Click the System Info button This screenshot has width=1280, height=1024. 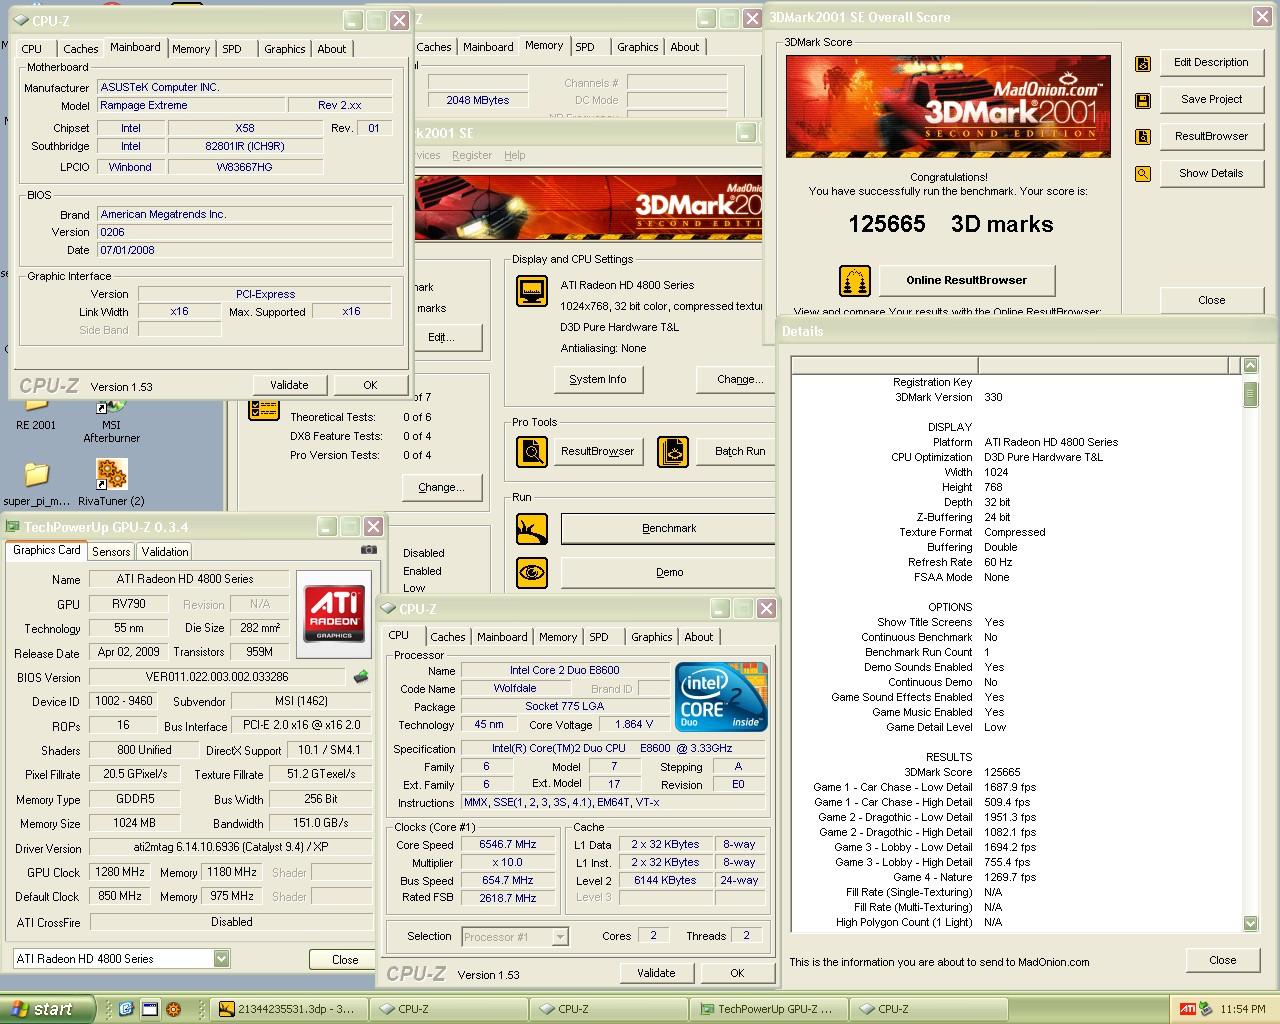(598, 379)
